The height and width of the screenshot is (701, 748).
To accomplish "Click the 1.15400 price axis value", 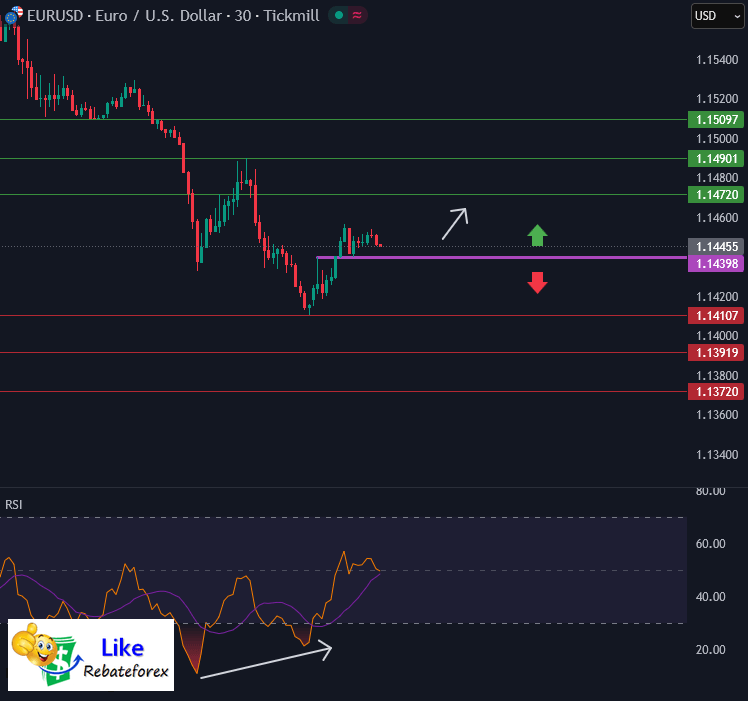I will click(x=717, y=60).
